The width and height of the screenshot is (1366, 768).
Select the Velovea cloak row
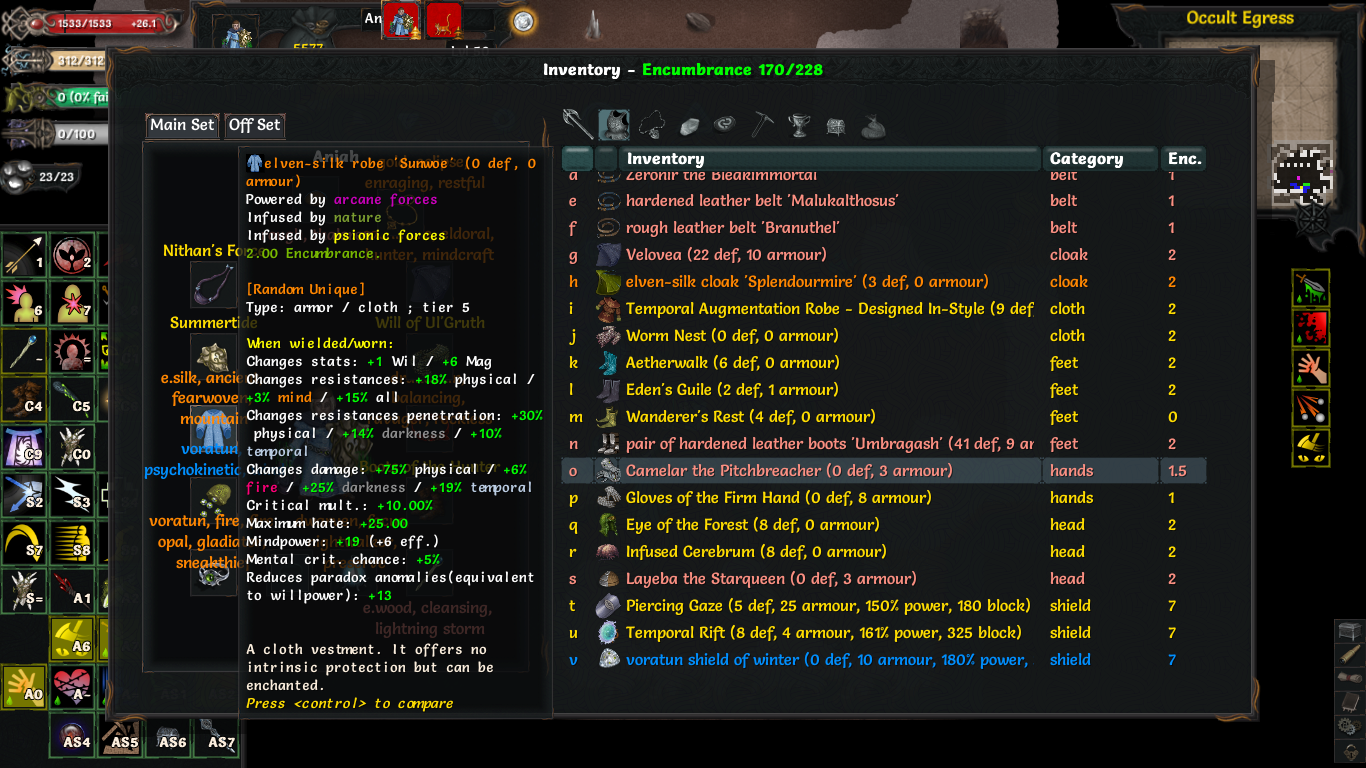884,255
